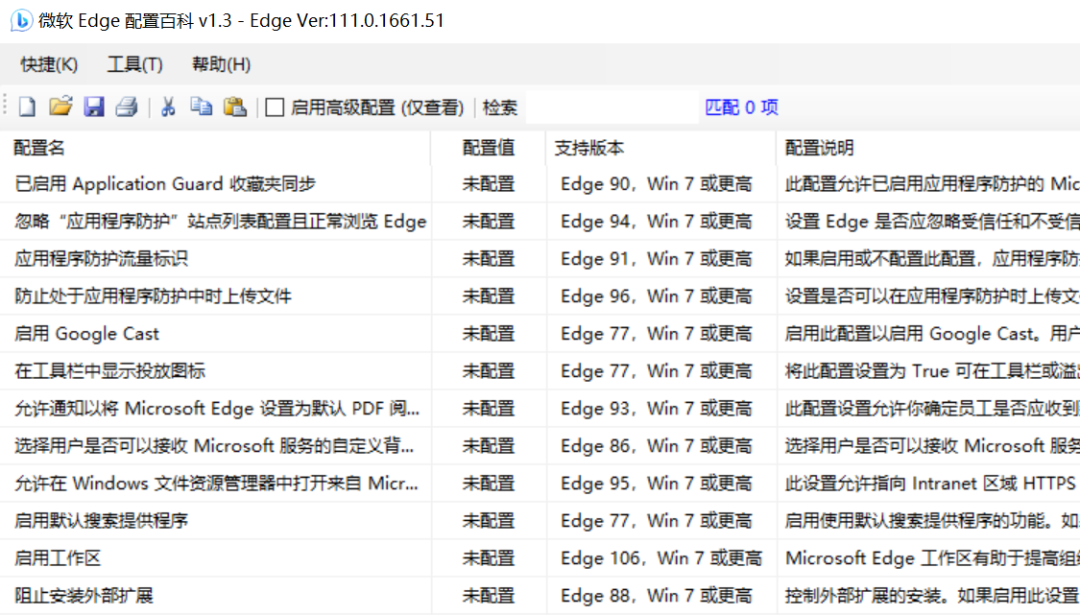
Task: Click the New file toolbar icon
Action: point(28,107)
